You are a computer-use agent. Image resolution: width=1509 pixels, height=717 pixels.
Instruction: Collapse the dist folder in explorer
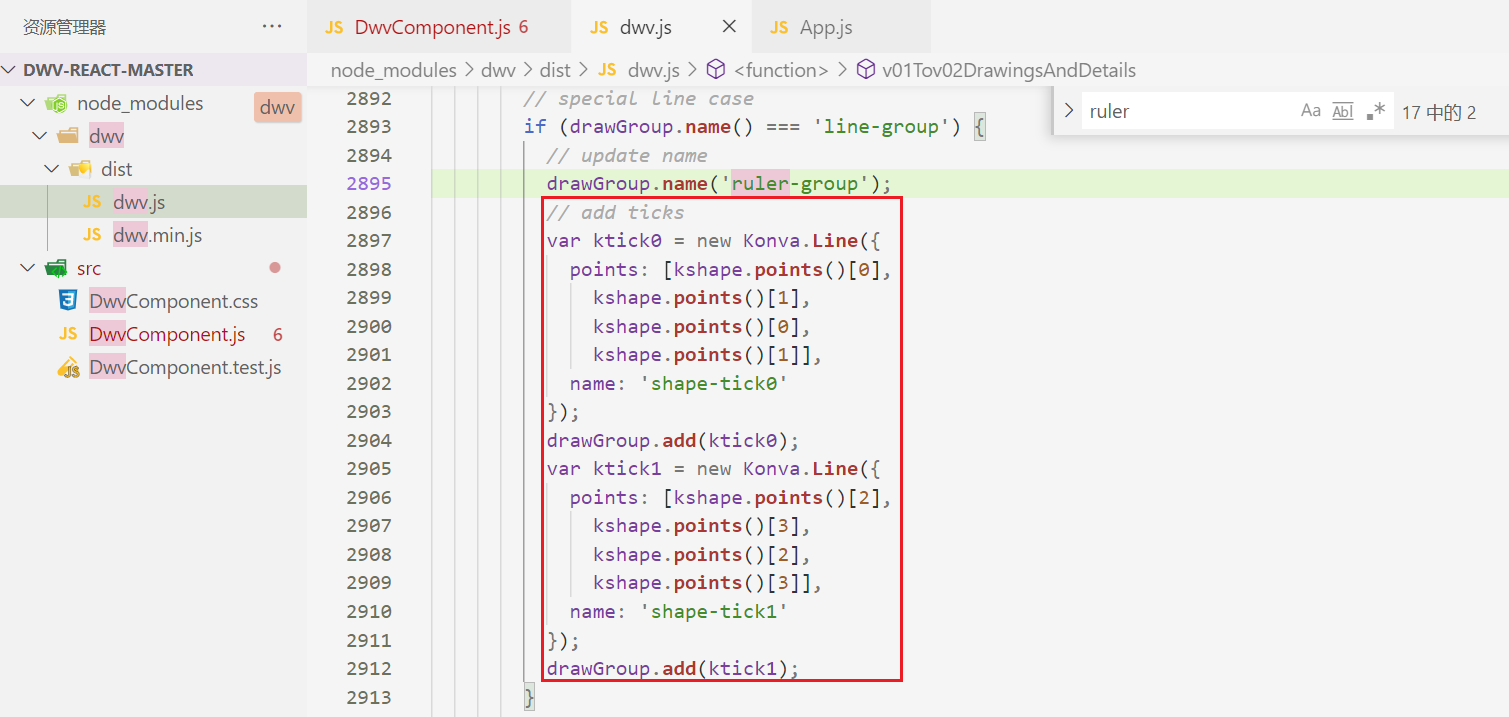click(x=51, y=169)
